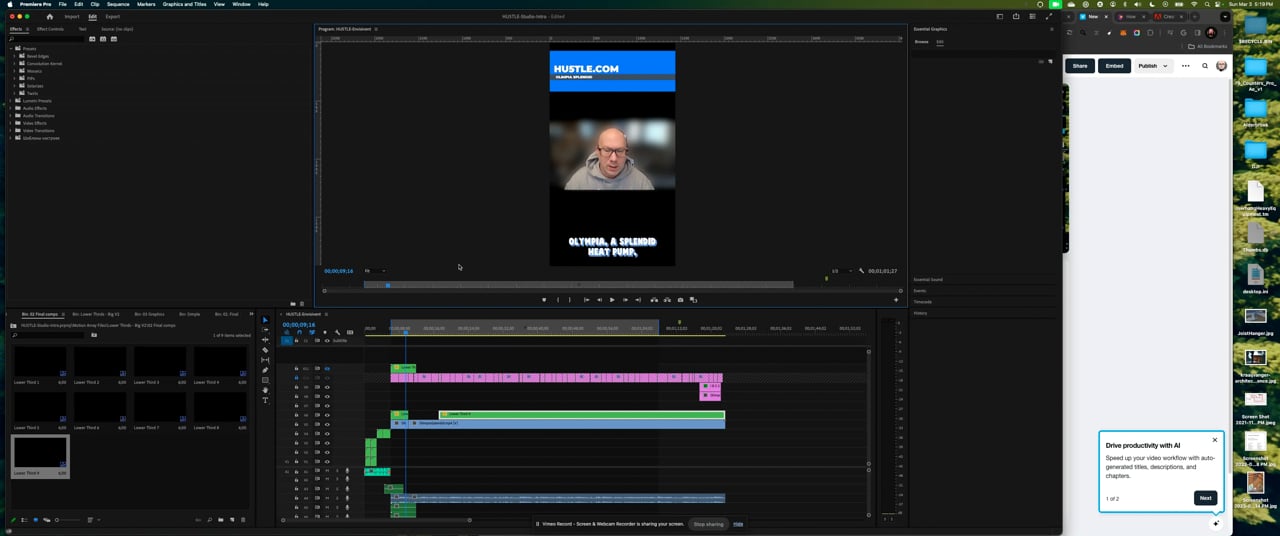Step forward one frame in Program monitor
This screenshot has width=1280, height=536.
(626, 300)
